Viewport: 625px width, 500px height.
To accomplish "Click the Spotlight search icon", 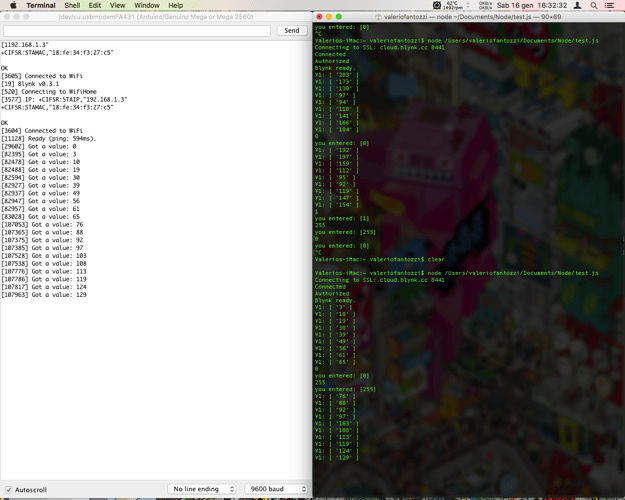I will (594, 5).
